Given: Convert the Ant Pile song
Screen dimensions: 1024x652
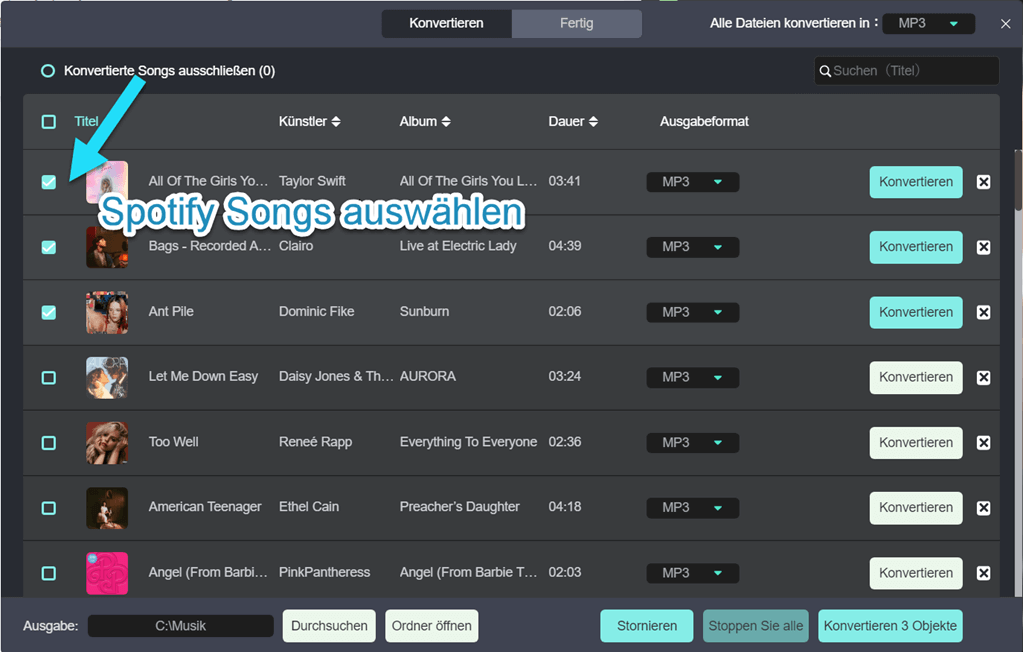Looking at the screenshot, I should [916, 312].
